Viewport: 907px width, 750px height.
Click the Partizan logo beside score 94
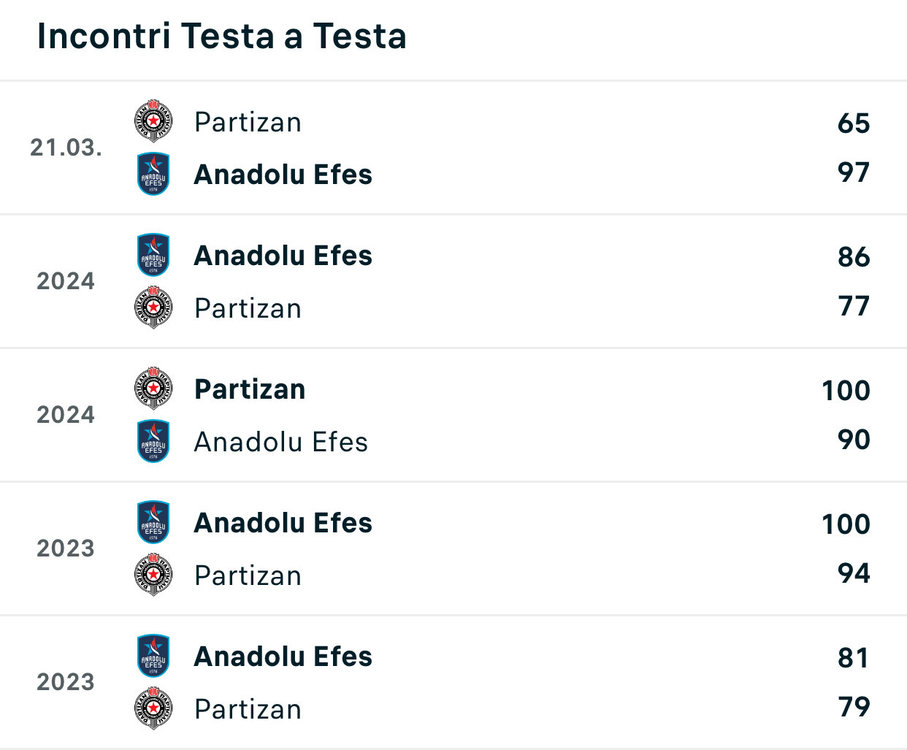coord(153,575)
